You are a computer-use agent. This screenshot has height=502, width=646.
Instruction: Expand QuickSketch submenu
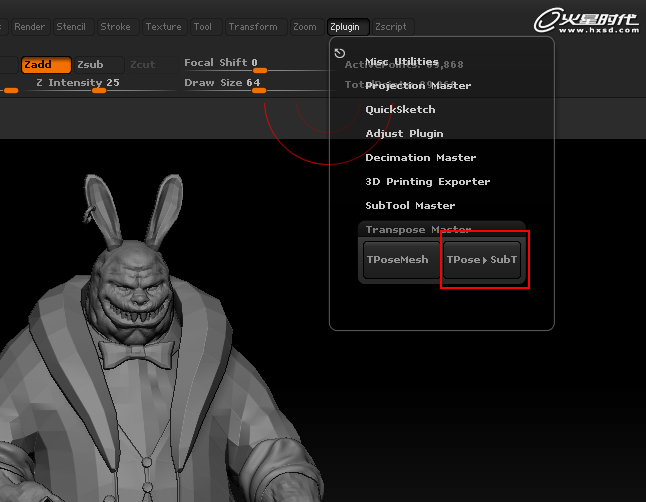click(x=400, y=110)
